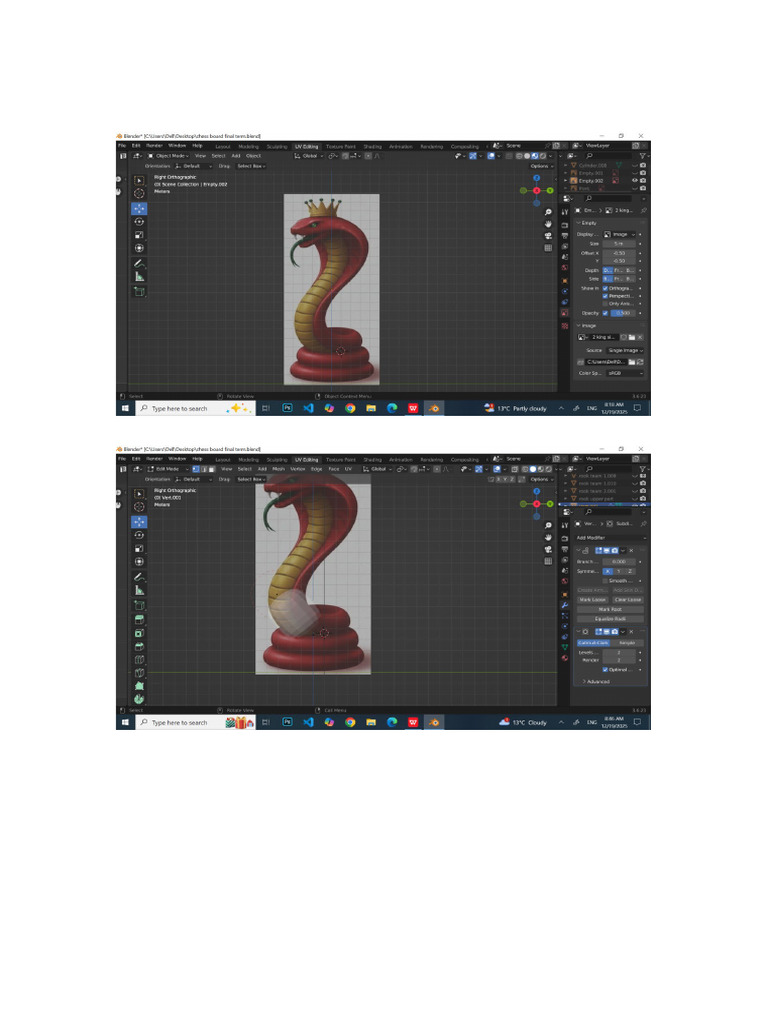The height and width of the screenshot is (1024, 768).
Task: Open Edge from taskbar of Edit Mode screenshot
Action: [392, 722]
